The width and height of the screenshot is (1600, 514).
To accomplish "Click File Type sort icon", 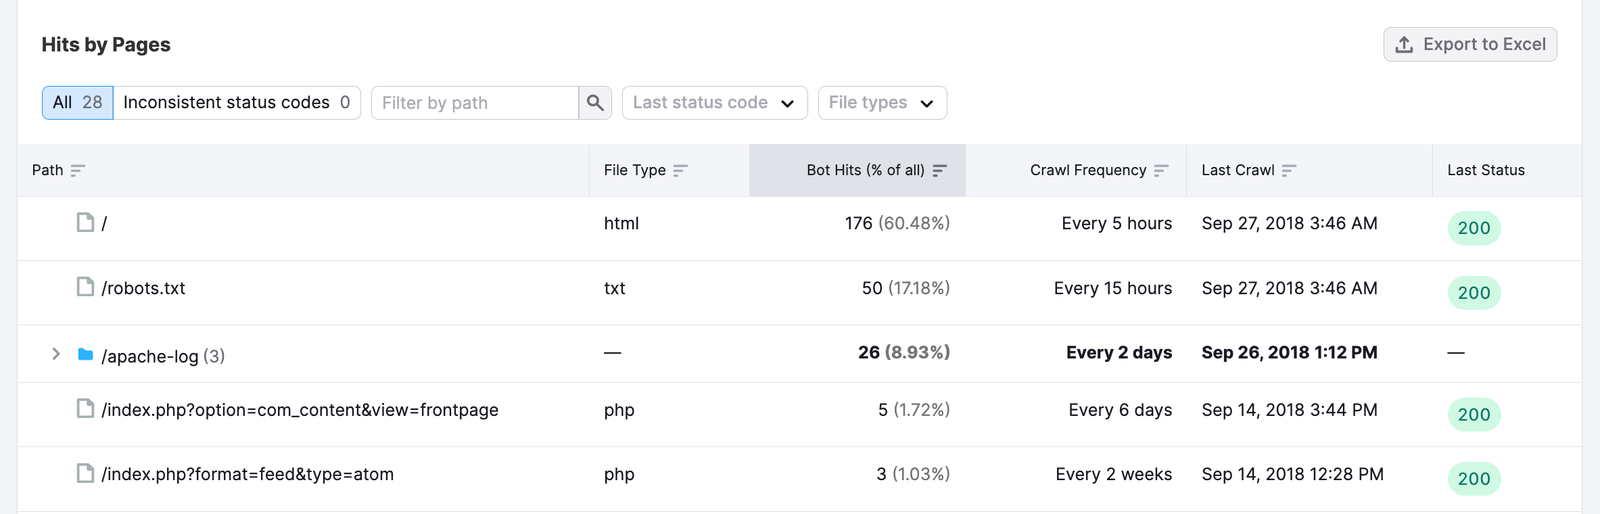I will (680, 171).
